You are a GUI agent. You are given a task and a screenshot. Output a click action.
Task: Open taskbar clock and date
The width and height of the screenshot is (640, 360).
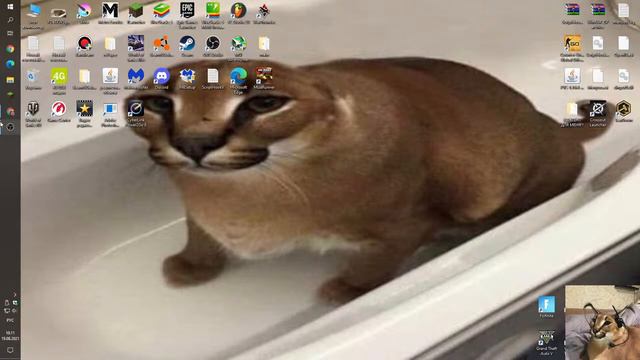pos(10,336)
